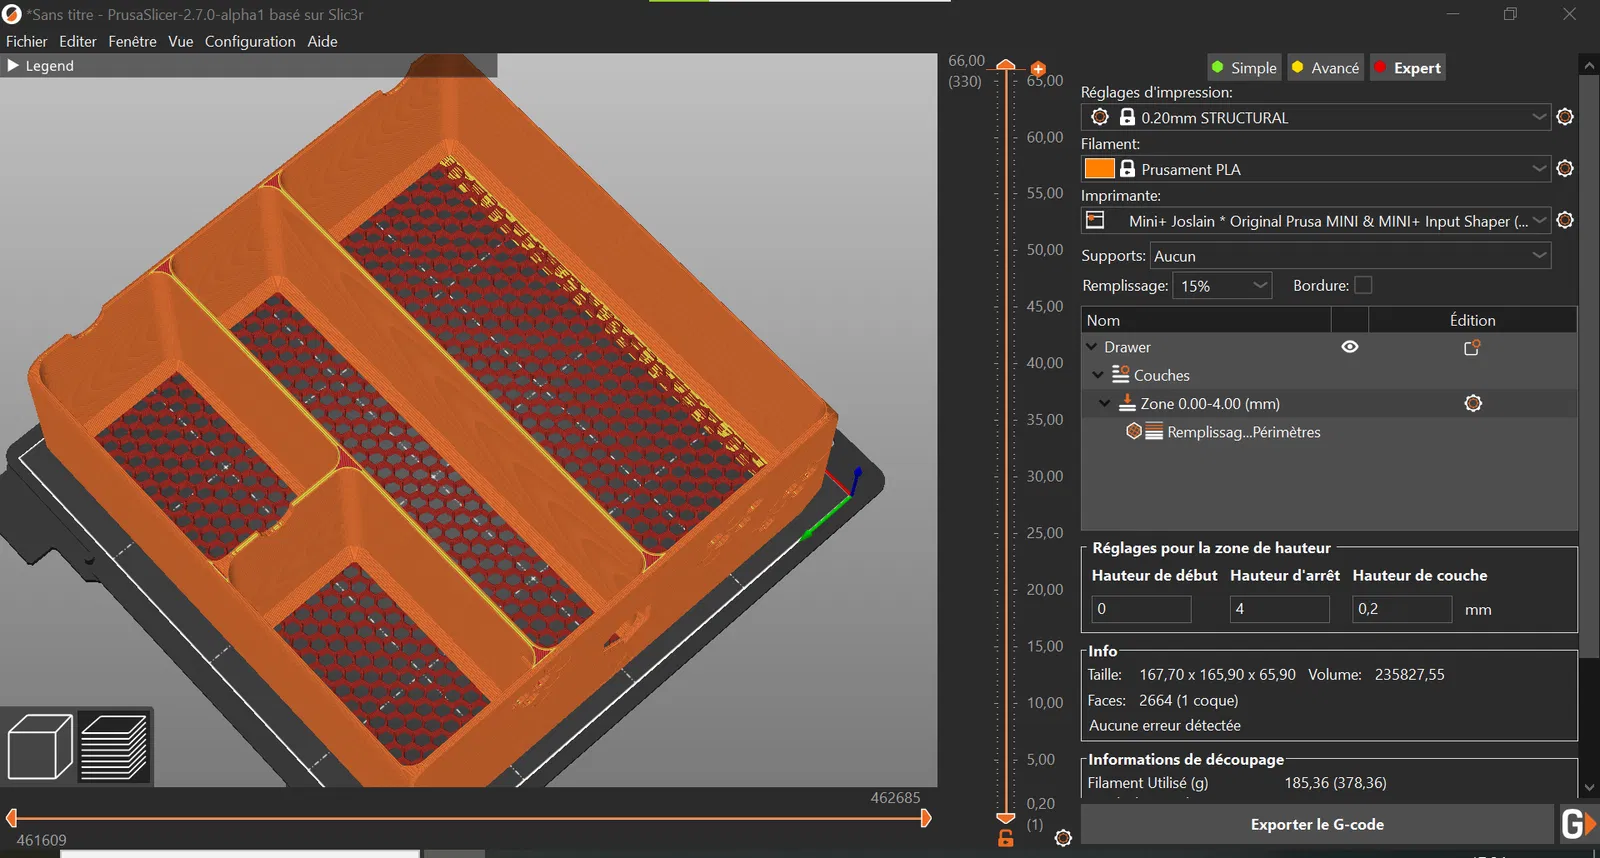Click the vertical slider cog settings icon
This screenshot has width=1600, height=858.
tap(1063, 838)
